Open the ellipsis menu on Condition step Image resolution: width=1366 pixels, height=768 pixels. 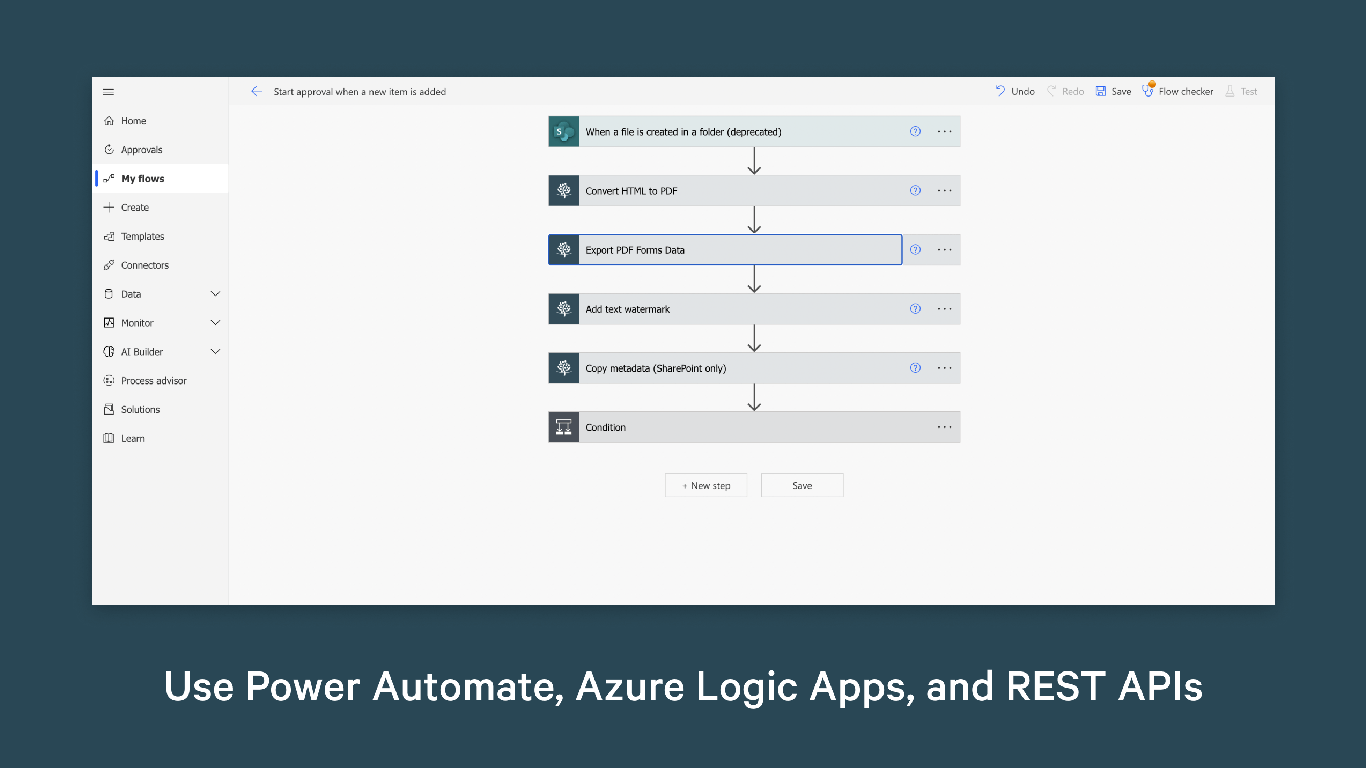pos(945,427)
